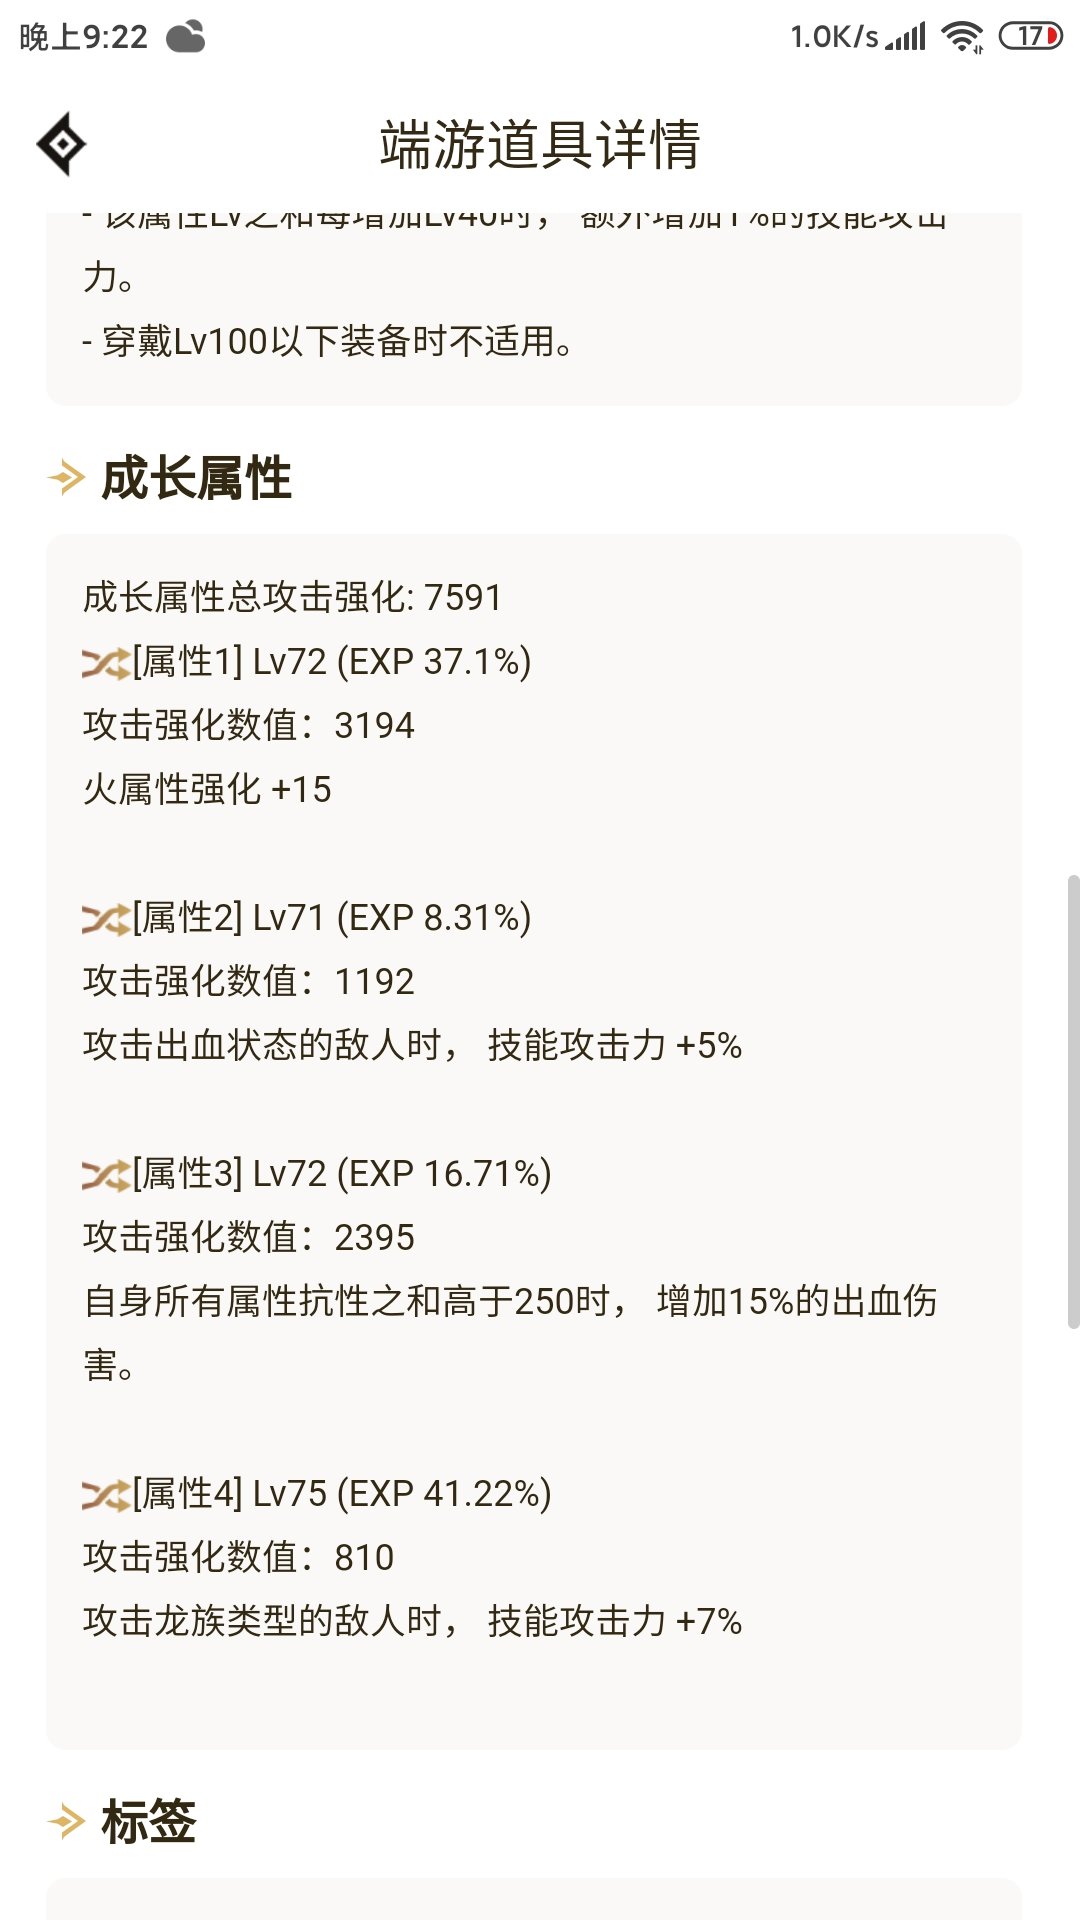This screenshot has width=1080, height=1920.
Task: Tap the Wi-Fi icon in status bar
Action: [x=962, y=37]
